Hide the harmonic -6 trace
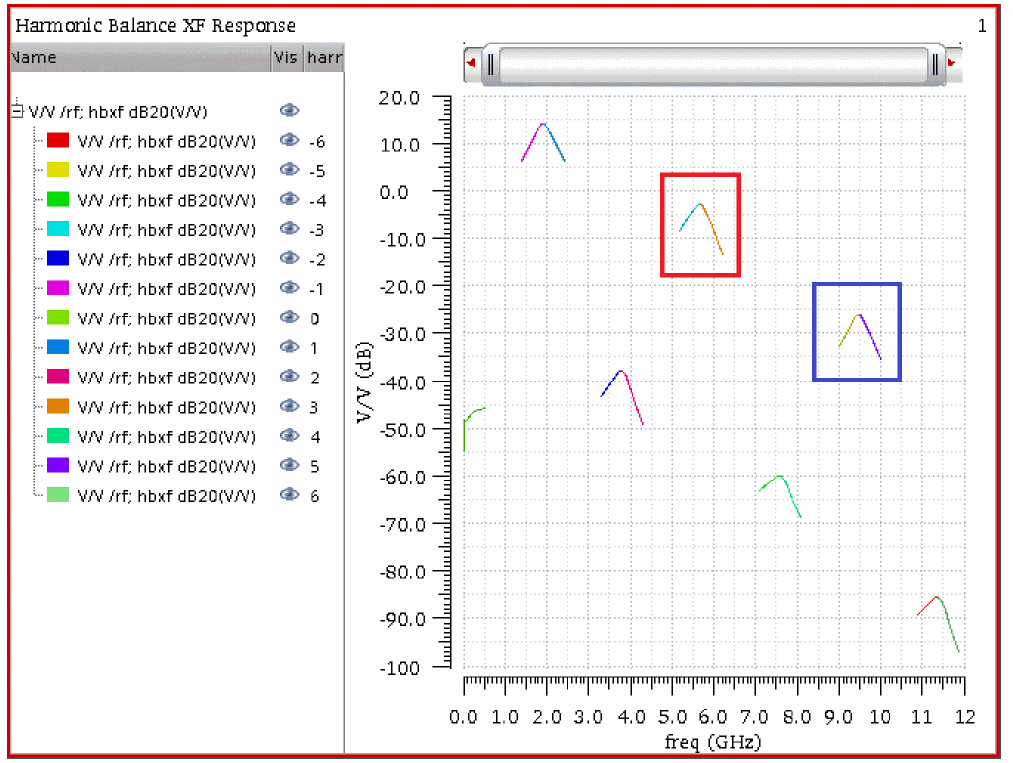 [x=289, y=140]
